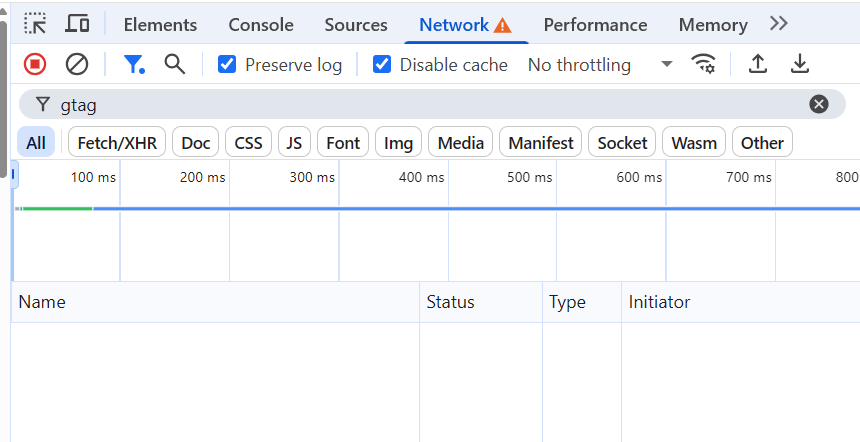Uncheck the Preserve log checkbox

[x=227, y=65]
